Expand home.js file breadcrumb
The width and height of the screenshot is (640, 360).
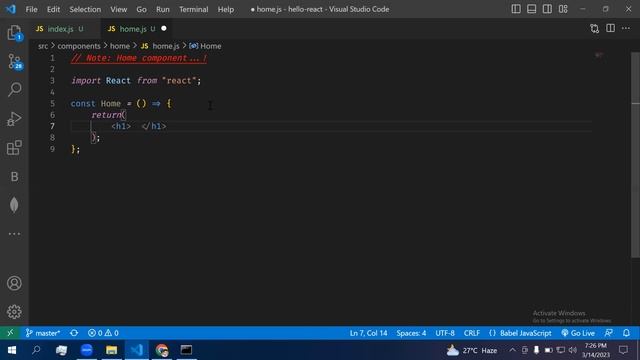click(160, 46)
